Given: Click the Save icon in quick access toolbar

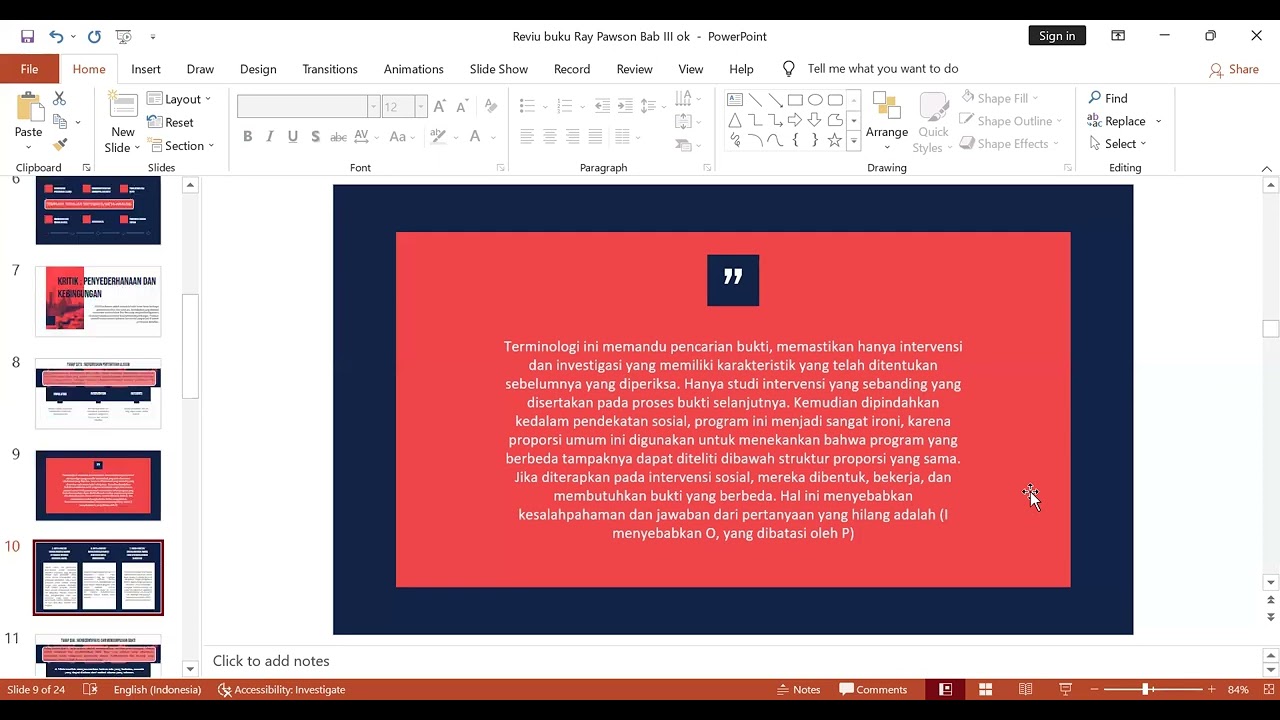Looking at the screenshot, I should coord(27,36).
